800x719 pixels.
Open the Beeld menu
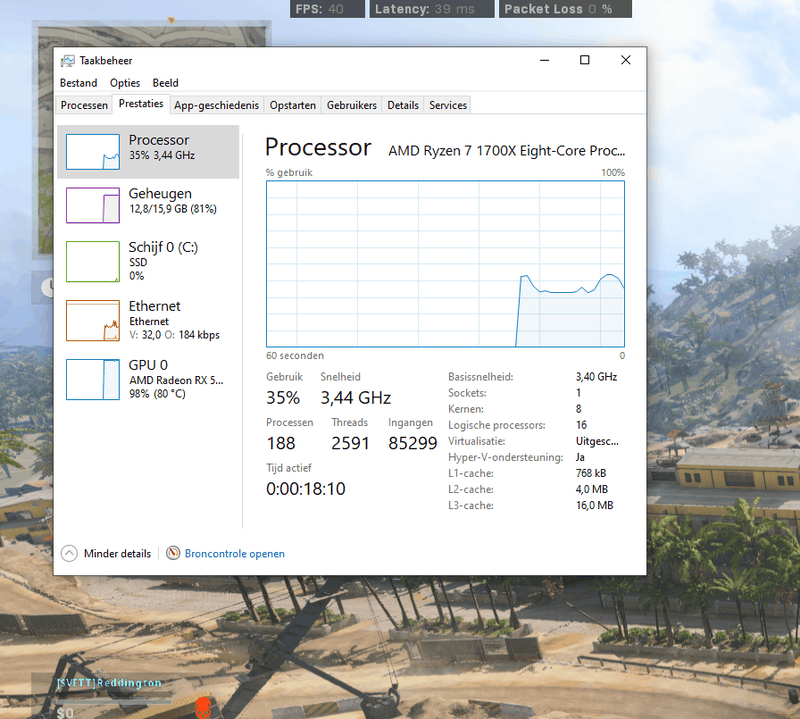coord(165,83)
